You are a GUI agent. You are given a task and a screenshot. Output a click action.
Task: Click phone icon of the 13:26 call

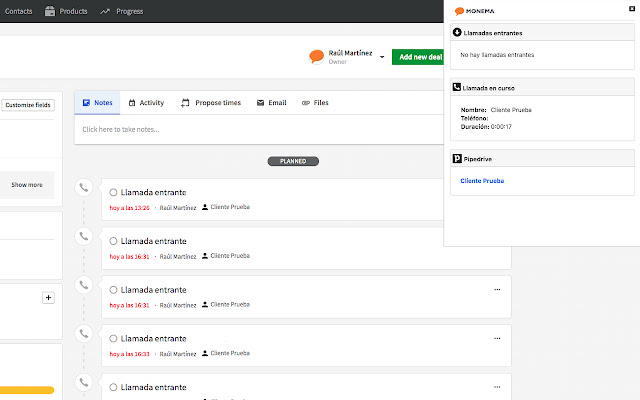pyautogui.click(x=84, y=187)
